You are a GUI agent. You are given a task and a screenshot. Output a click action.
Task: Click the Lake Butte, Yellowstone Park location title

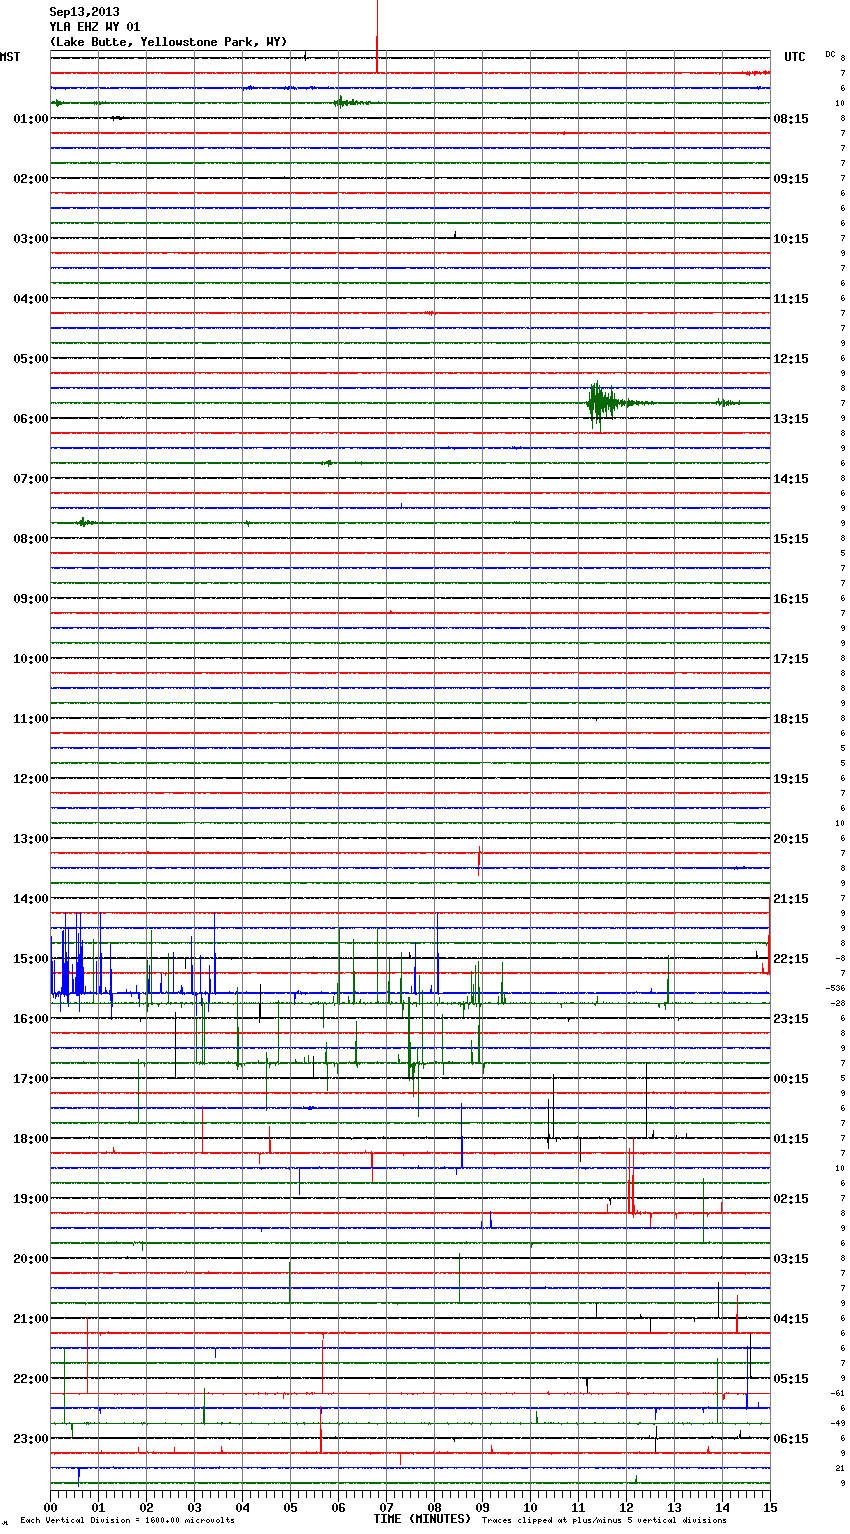point(168,42)
